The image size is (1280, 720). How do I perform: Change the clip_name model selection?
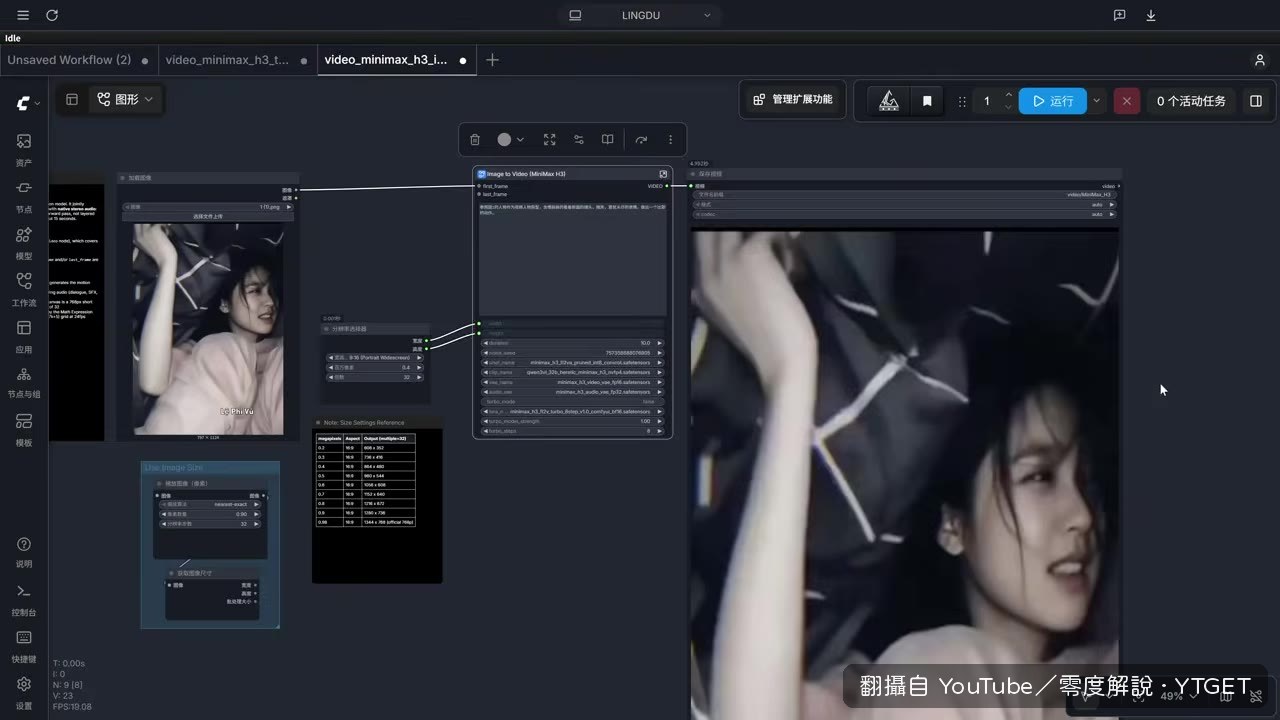click(x=572, y=372)
